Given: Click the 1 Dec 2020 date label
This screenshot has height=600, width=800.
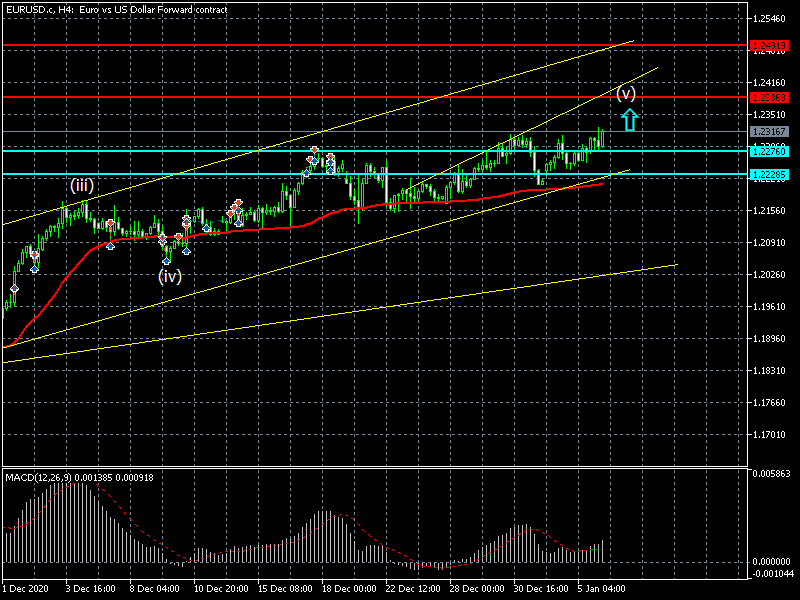Looking at the screenshot, I should coord(26,589).
